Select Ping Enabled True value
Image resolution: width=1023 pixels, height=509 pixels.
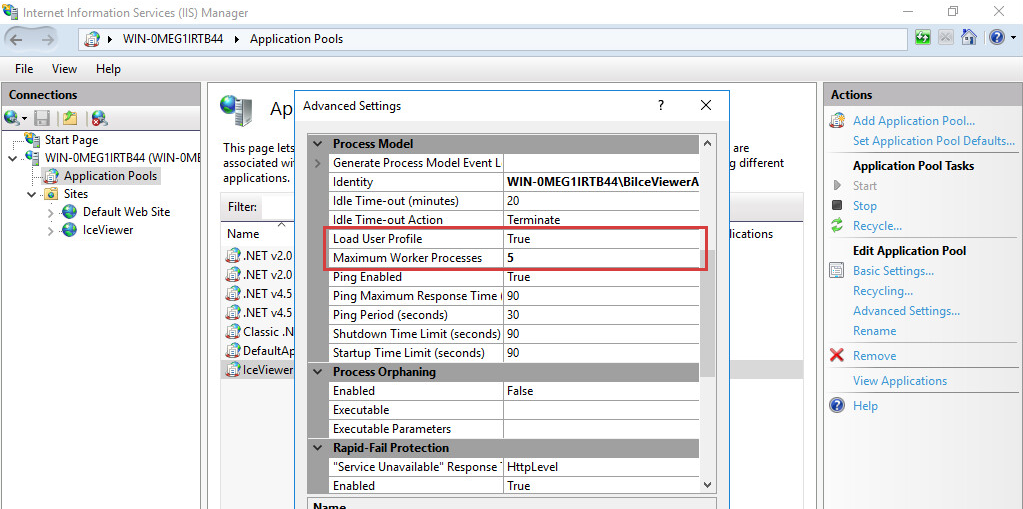[x=601, y=277]
